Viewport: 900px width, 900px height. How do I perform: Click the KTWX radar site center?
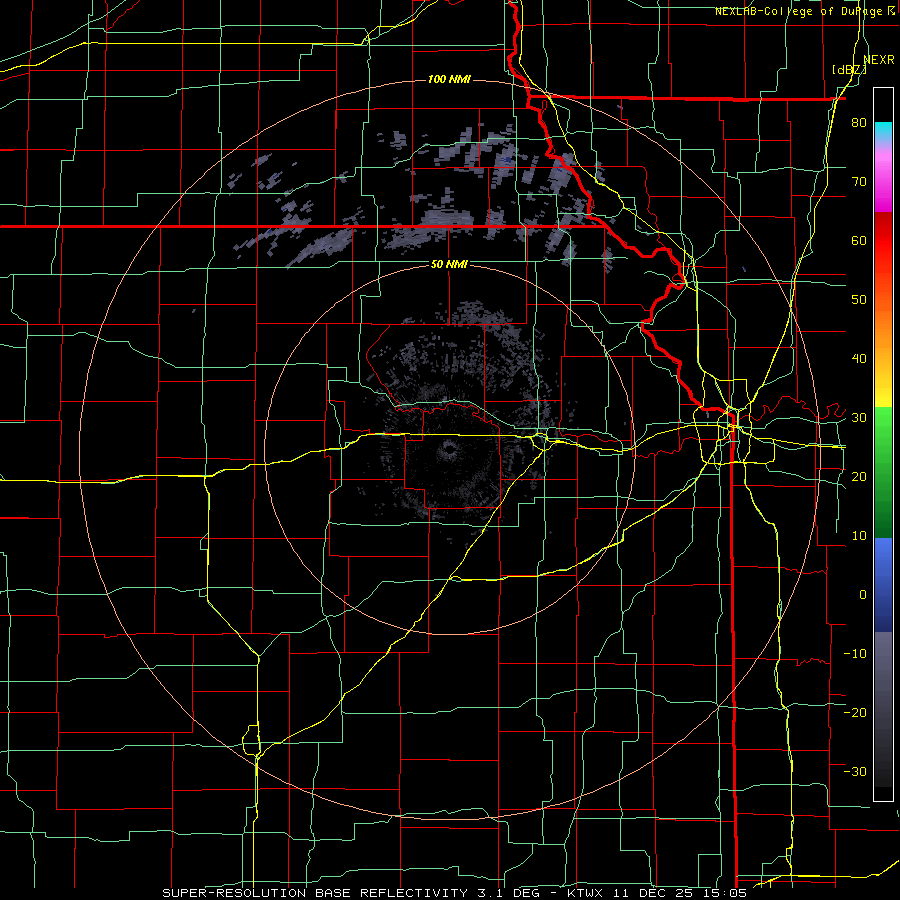click(449, 449)
